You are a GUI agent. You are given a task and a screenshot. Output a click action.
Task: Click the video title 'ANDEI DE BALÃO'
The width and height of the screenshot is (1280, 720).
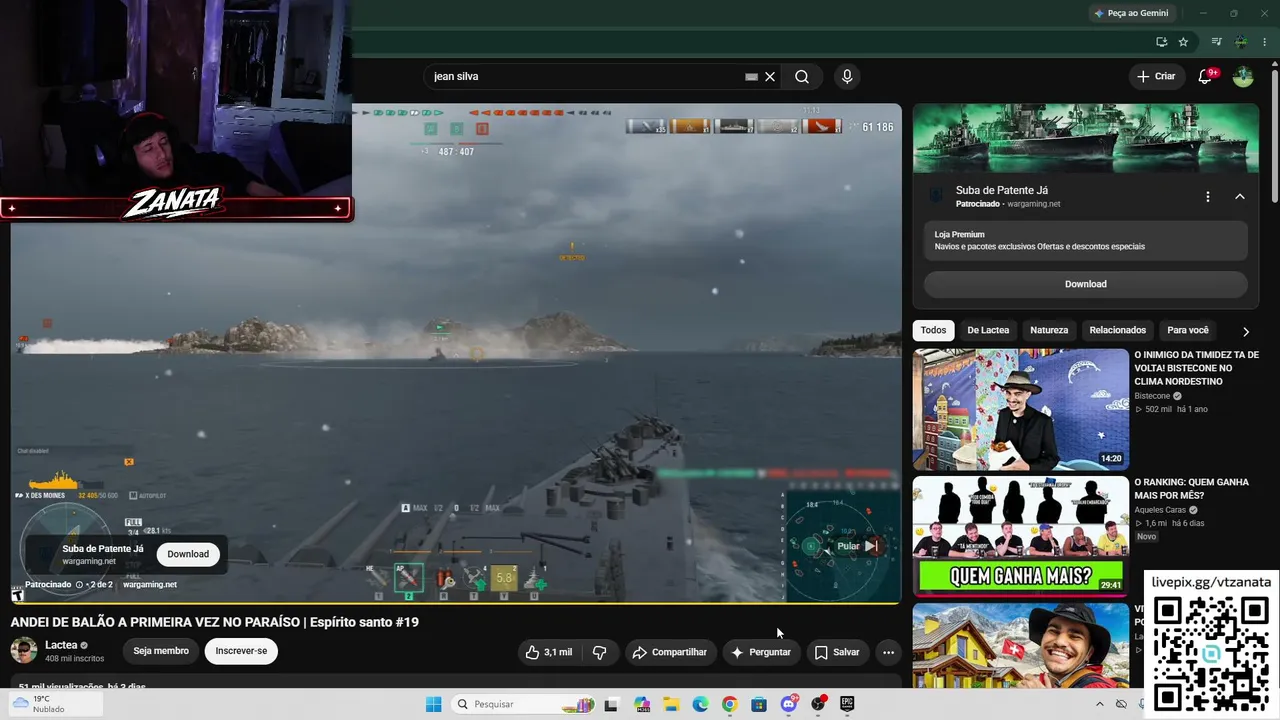pyautogui.click(x=215, y=622)
